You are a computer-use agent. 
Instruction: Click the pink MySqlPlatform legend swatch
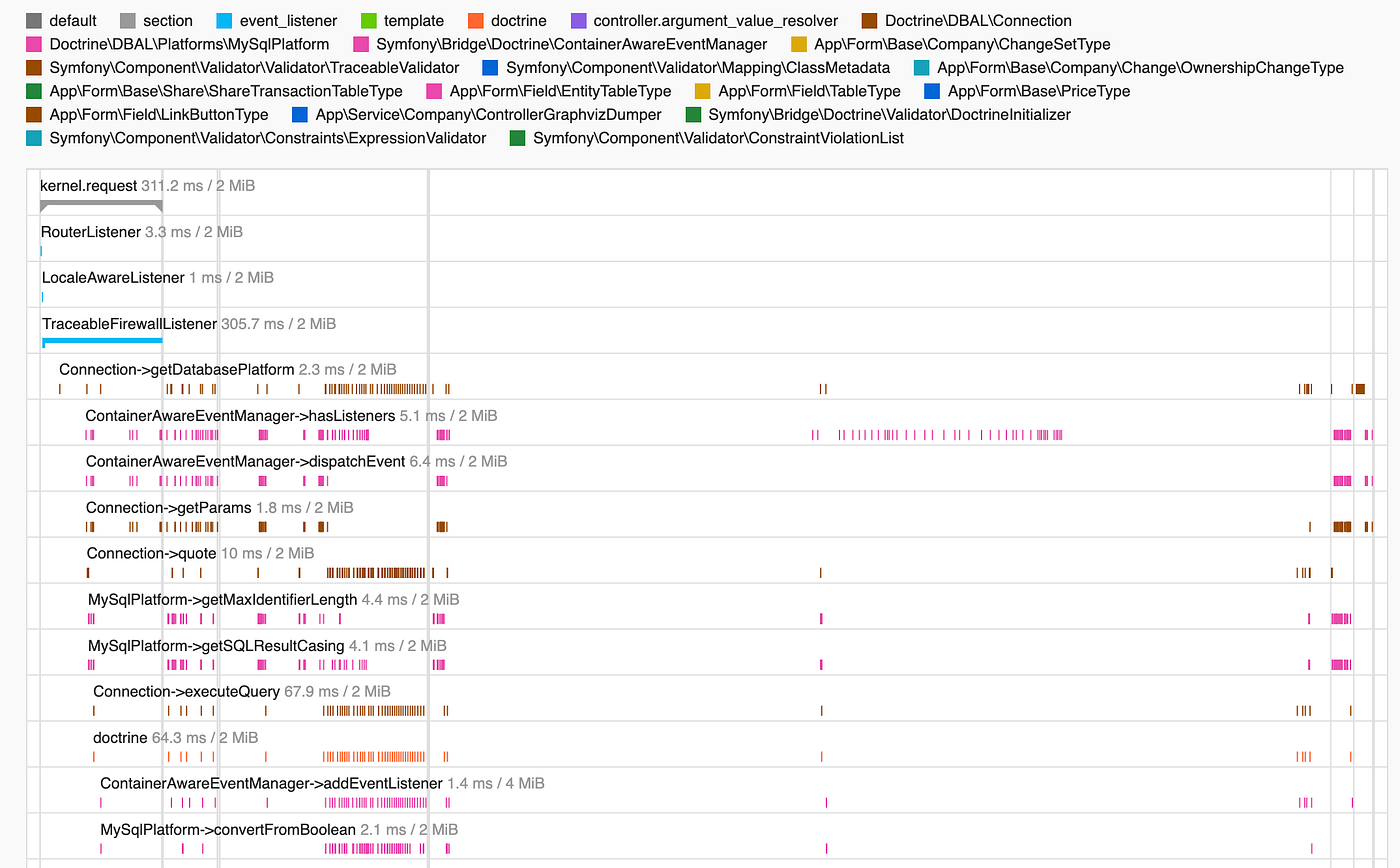(34, 44)
